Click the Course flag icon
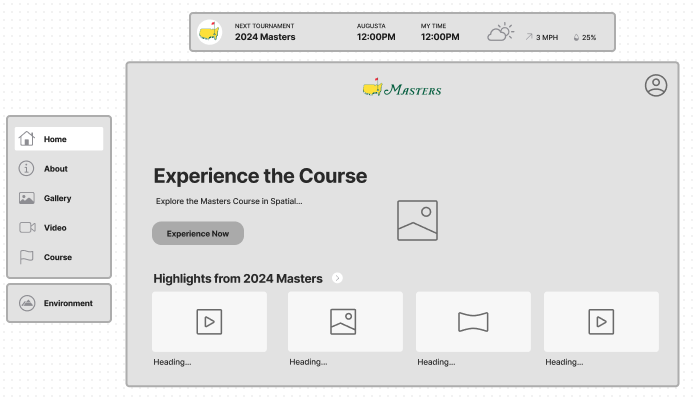Screen dimensions: 696x403 coord(26,257)
